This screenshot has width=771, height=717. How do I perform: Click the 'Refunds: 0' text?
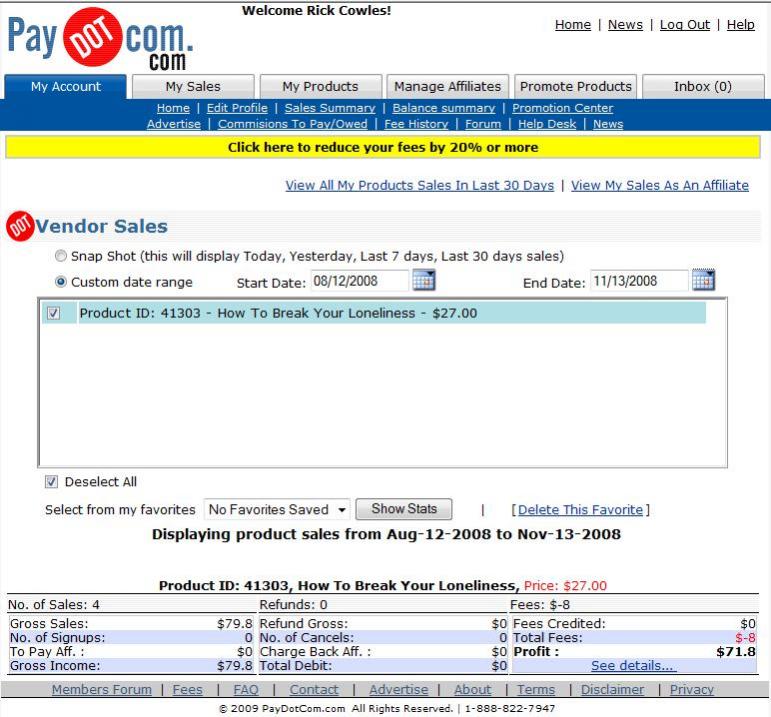(293, 605)
